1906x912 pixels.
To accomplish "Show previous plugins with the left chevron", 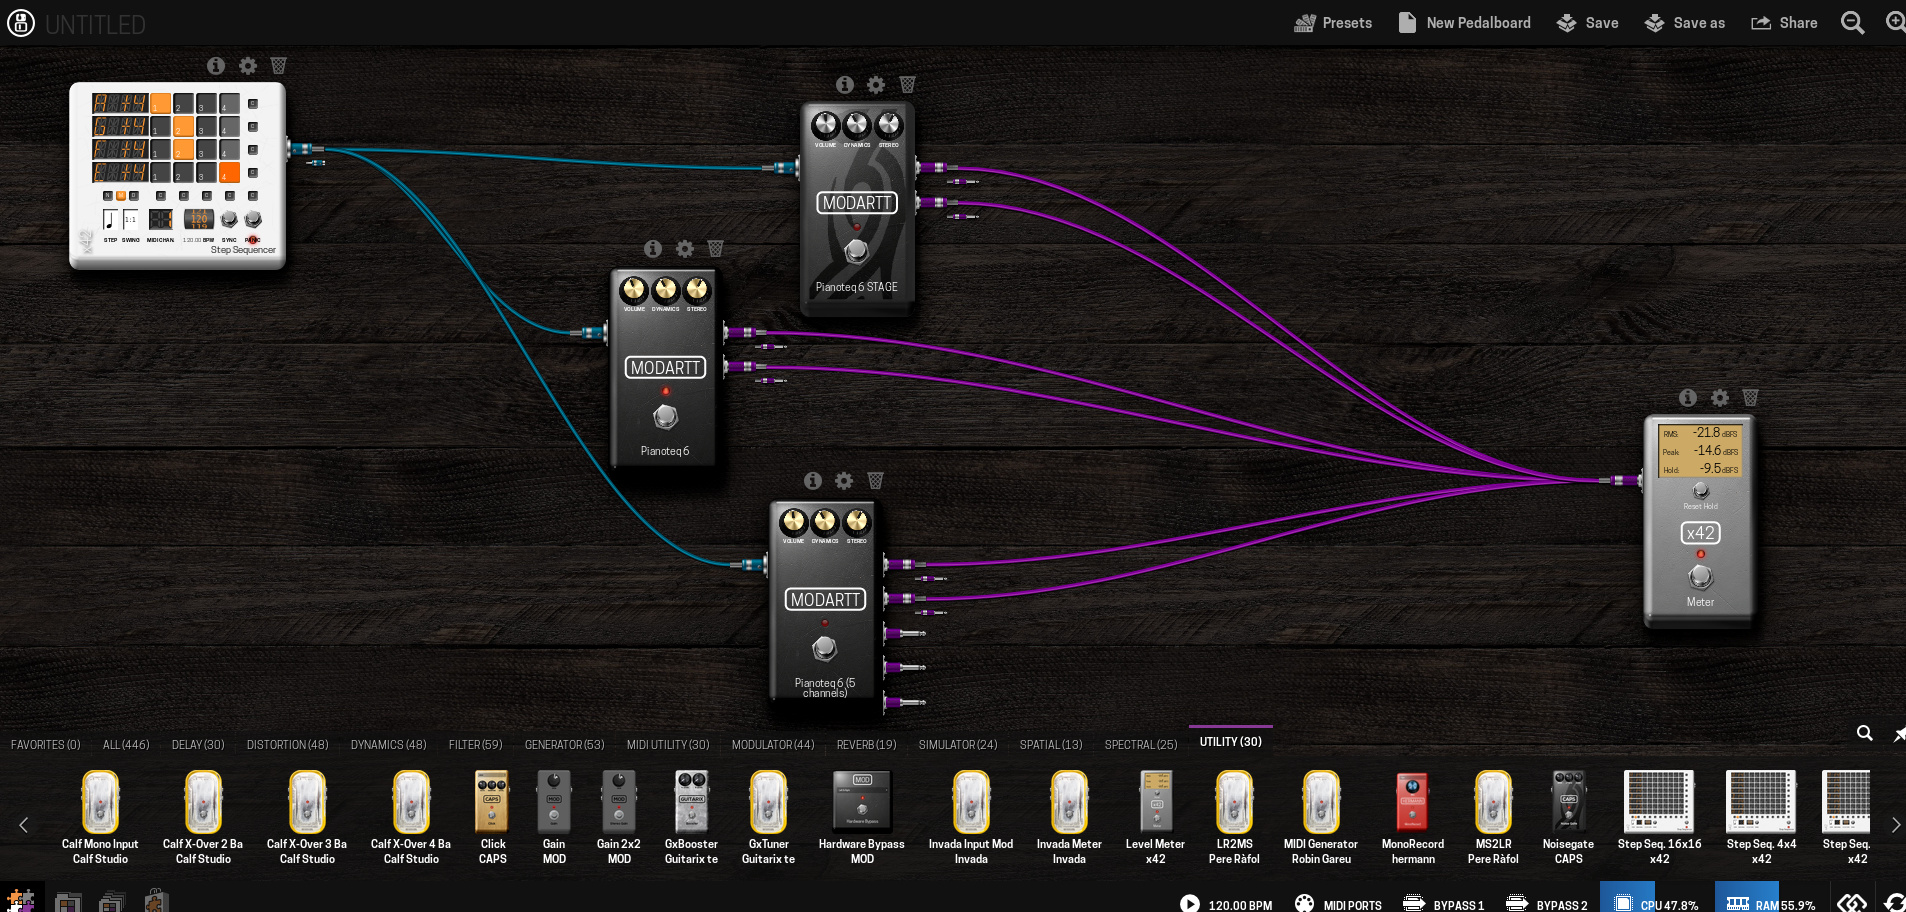I will [23, 825].
